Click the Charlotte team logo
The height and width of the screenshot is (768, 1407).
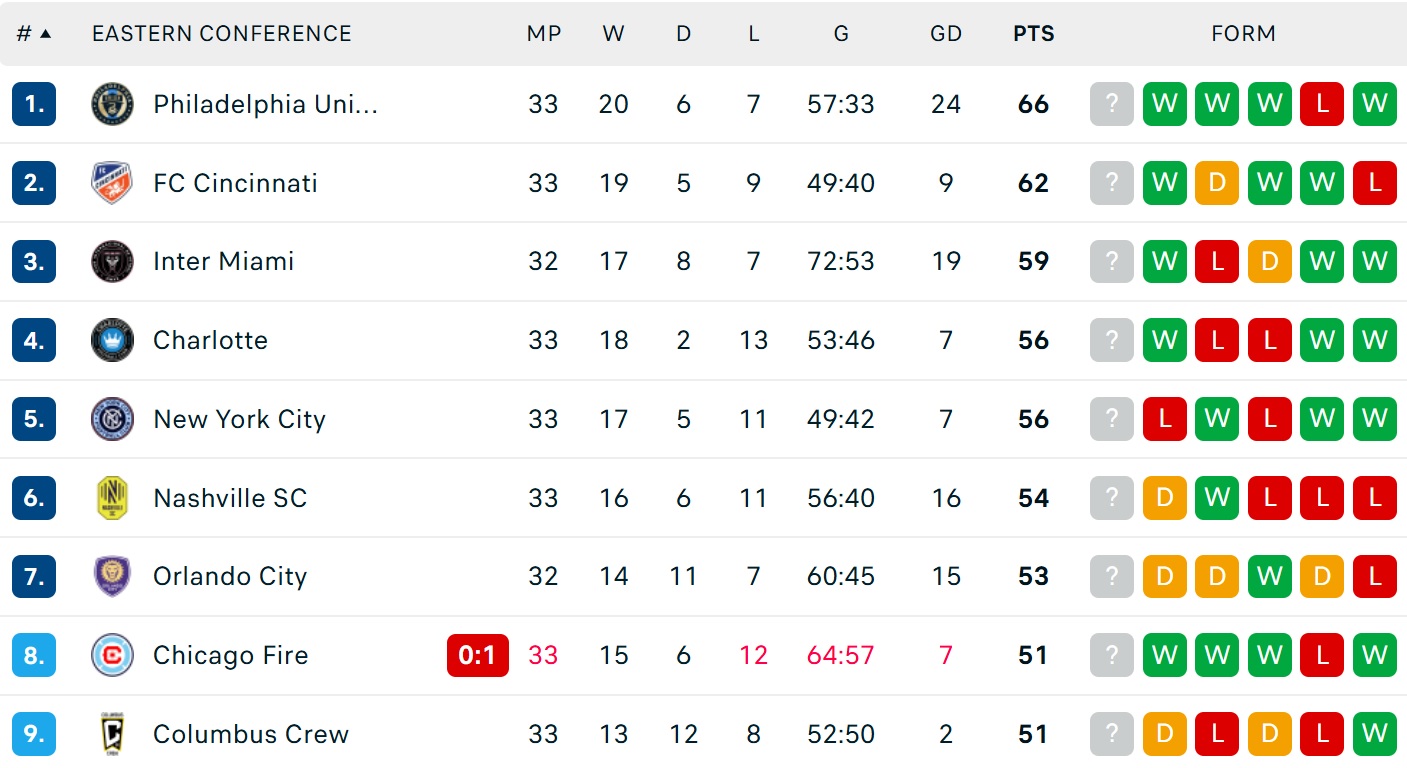pos(112,340)
